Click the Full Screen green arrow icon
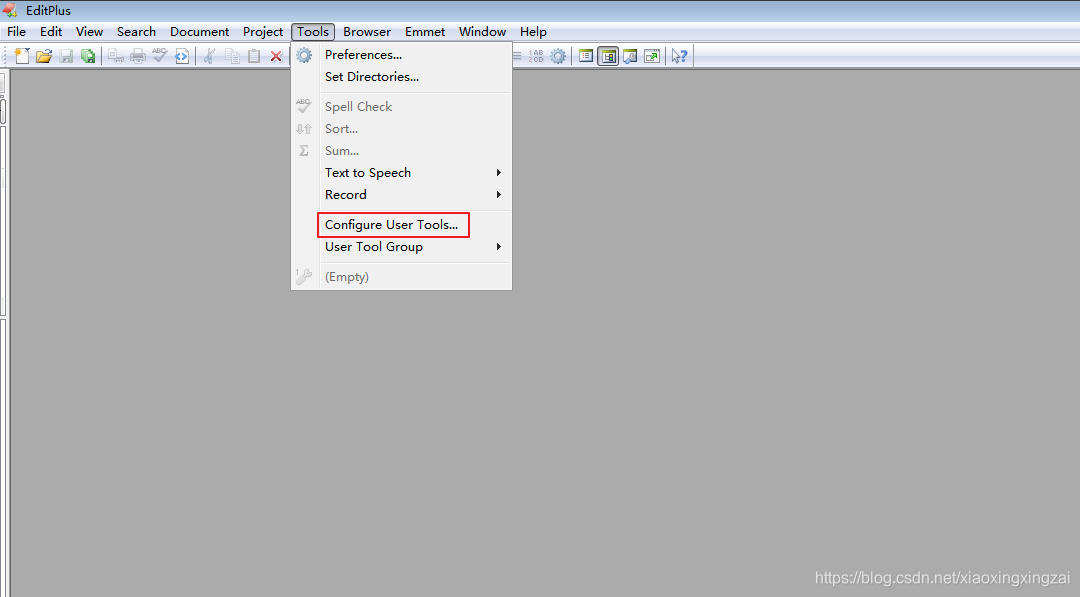1080x597 pixels. point(652,56)
